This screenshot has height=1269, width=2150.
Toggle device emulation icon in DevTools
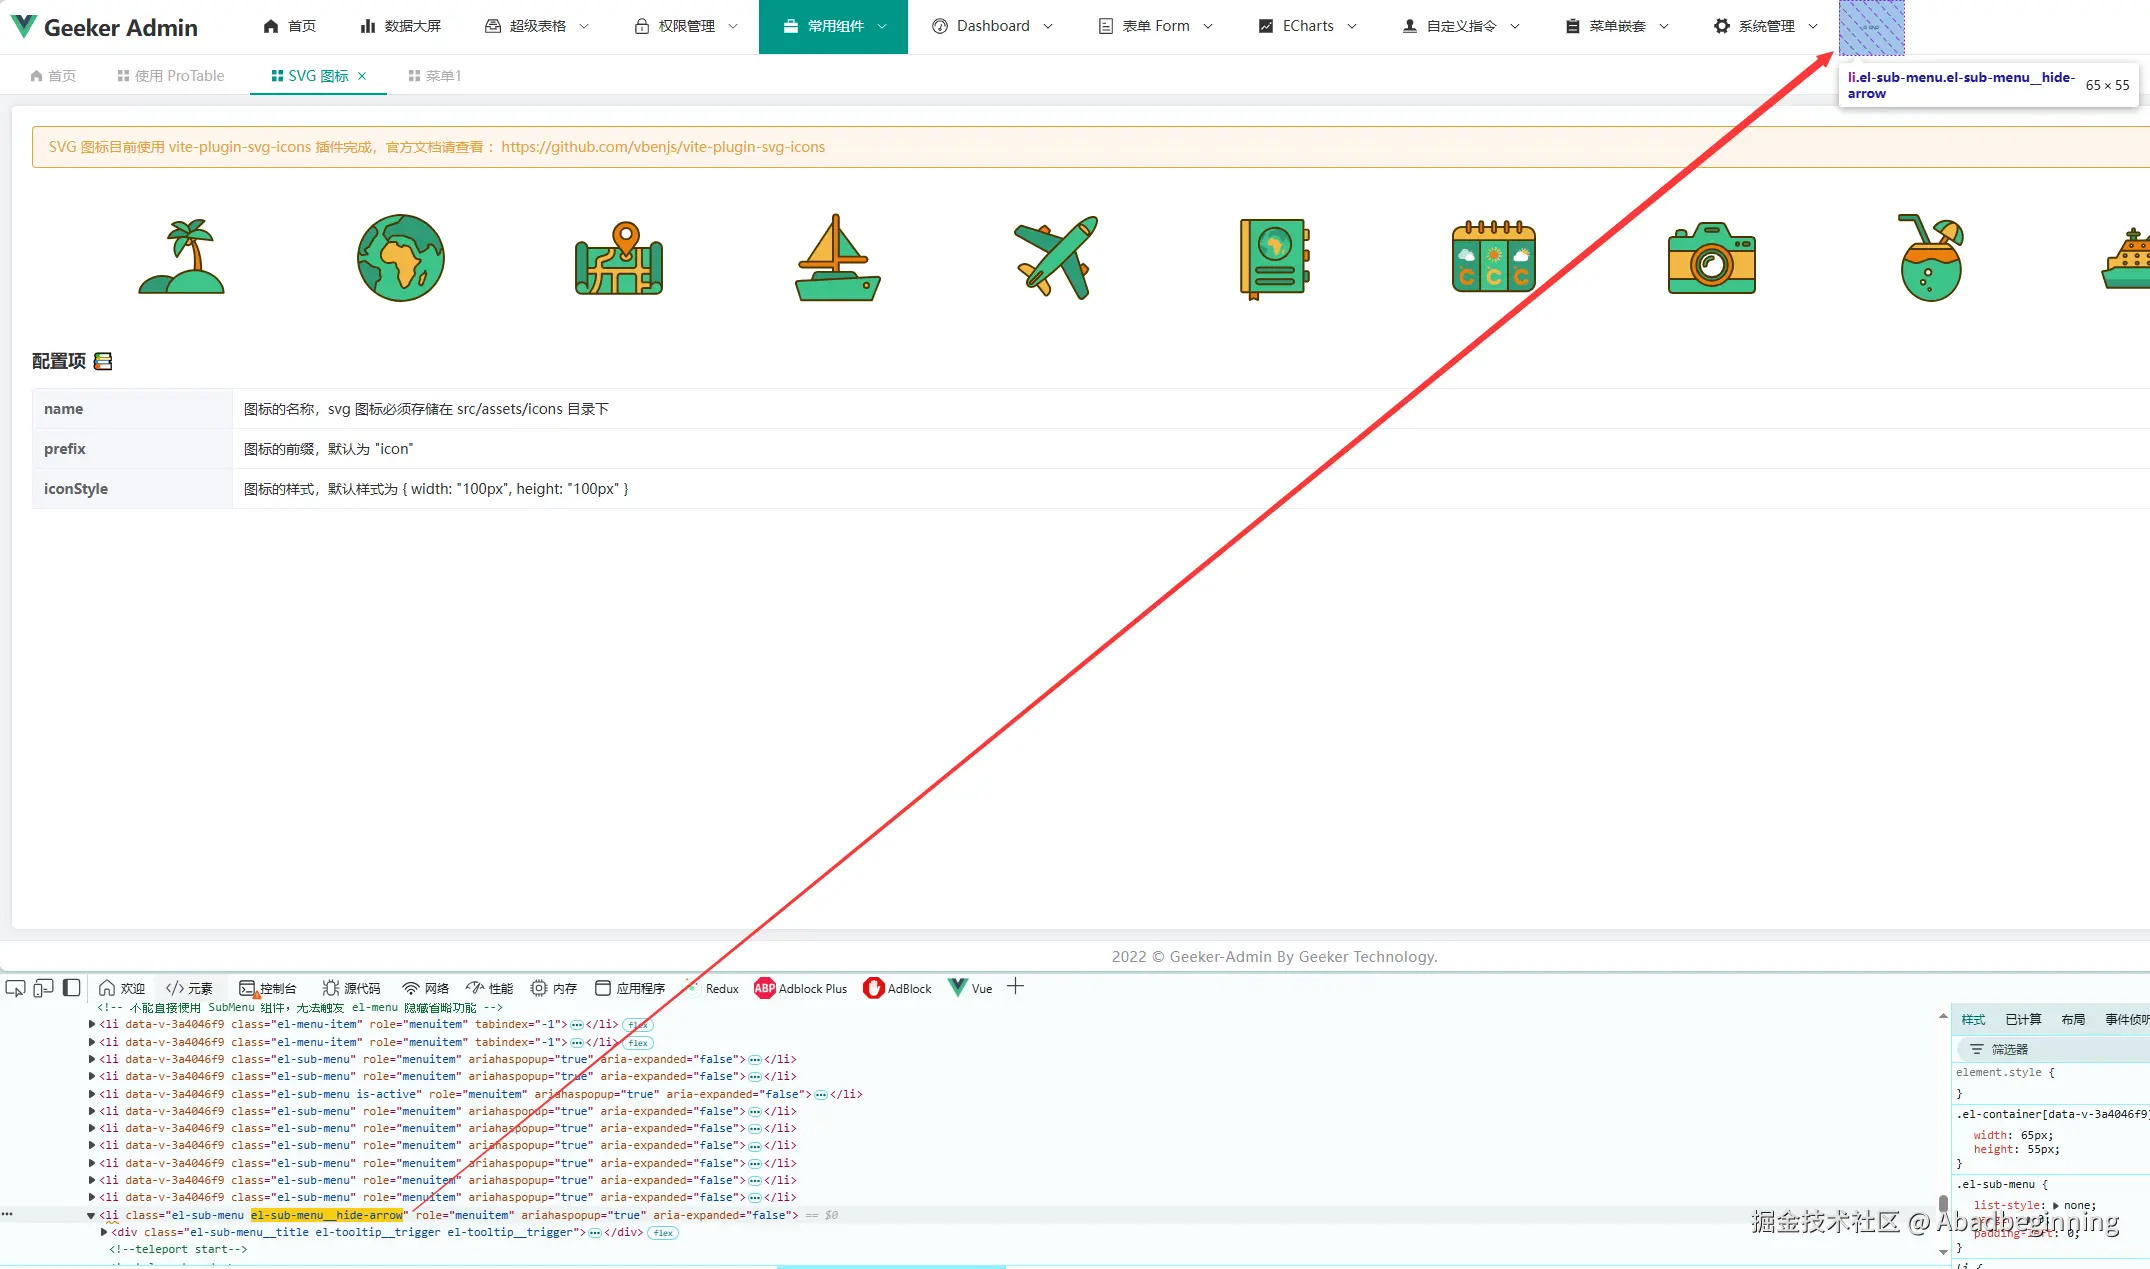pyautogui.click(x=43, y=988)
